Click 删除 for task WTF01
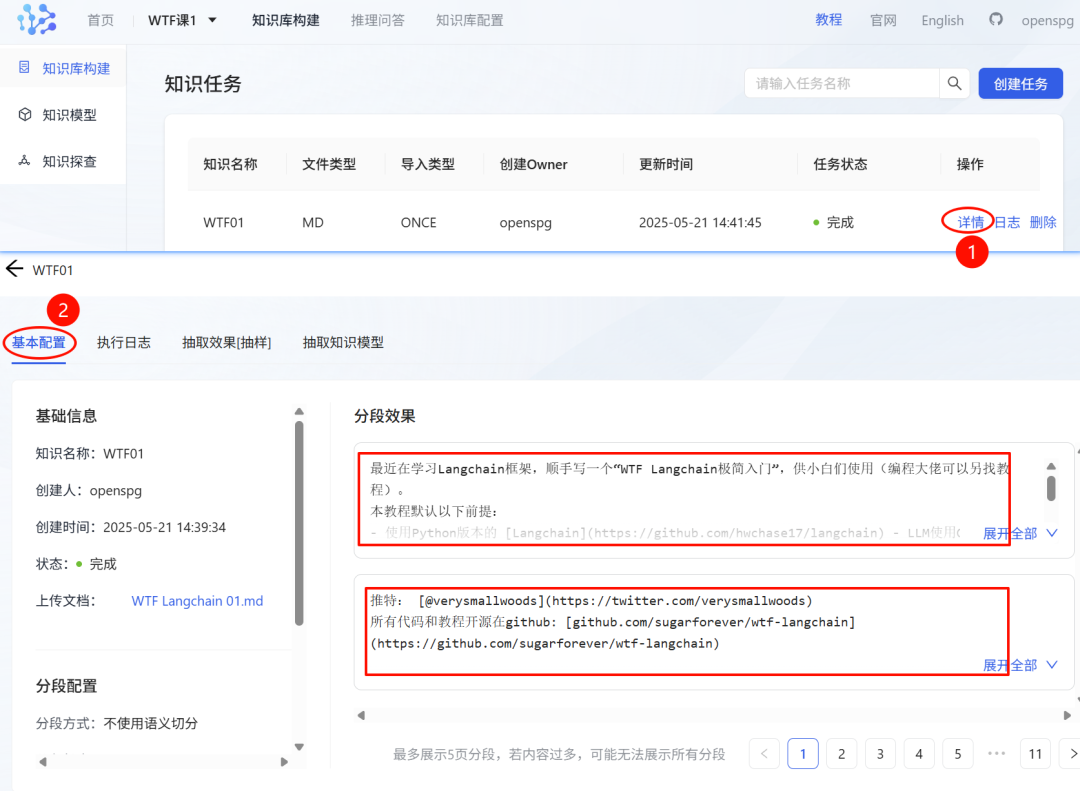 [x=1043, y=222]
